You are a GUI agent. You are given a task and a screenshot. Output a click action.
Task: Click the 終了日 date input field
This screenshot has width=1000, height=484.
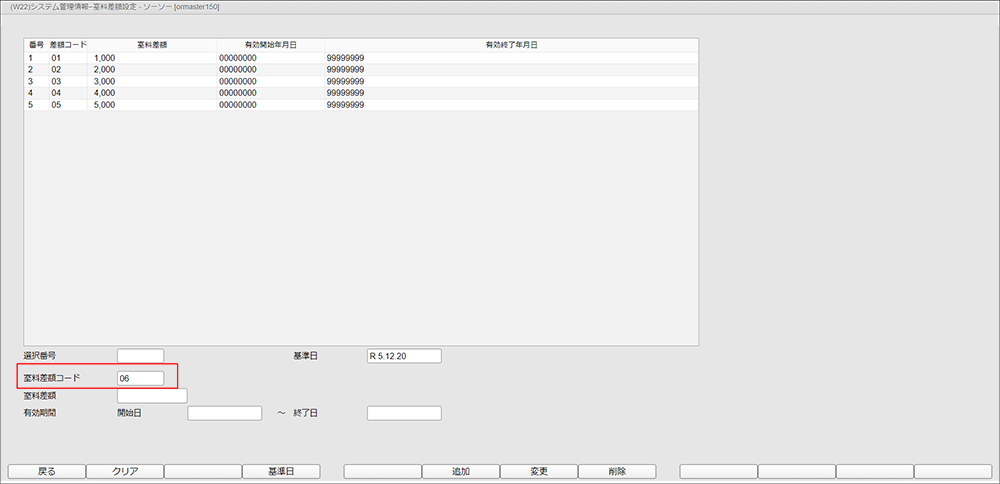pyautogui.click(x=404, y=413)
